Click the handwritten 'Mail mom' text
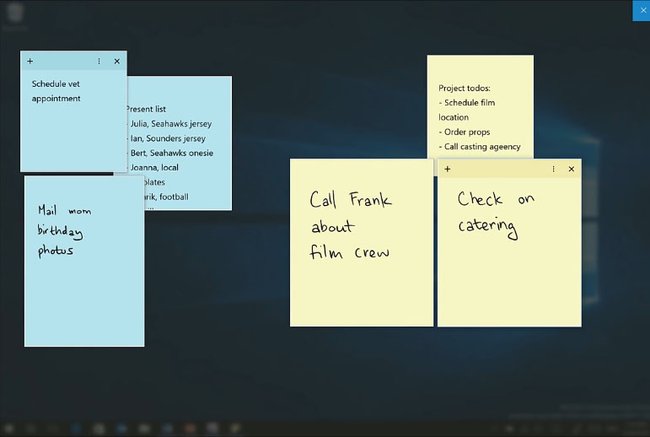650x437 pixels. click(x=64, y=210)
